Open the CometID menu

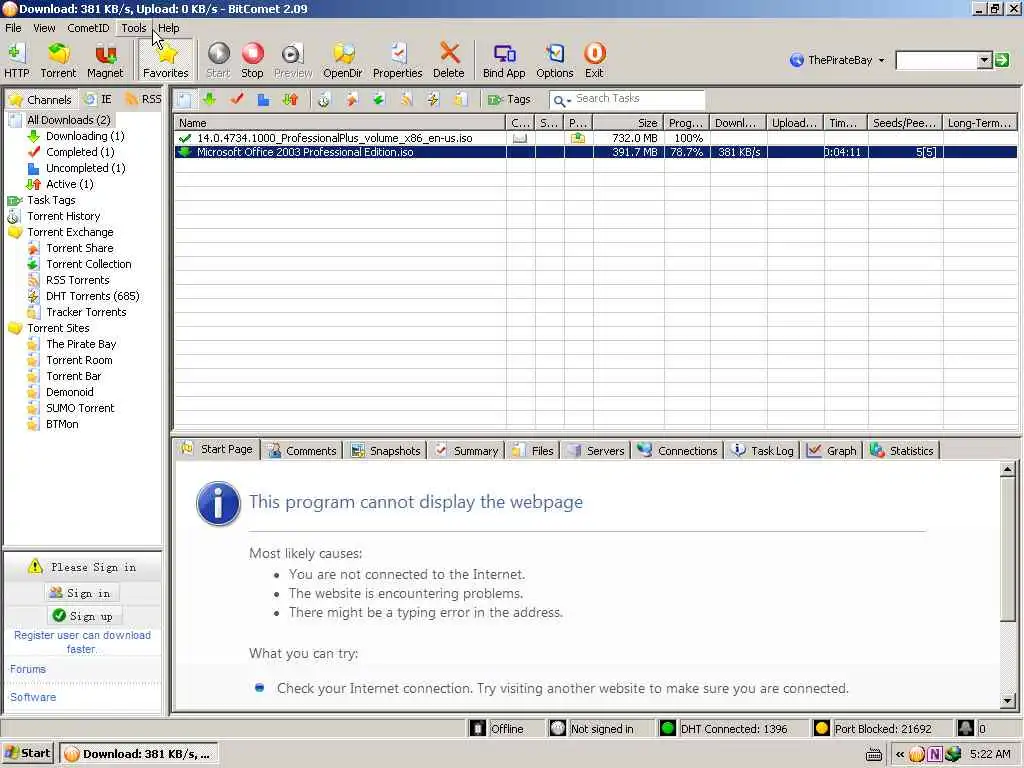(88, 28)
